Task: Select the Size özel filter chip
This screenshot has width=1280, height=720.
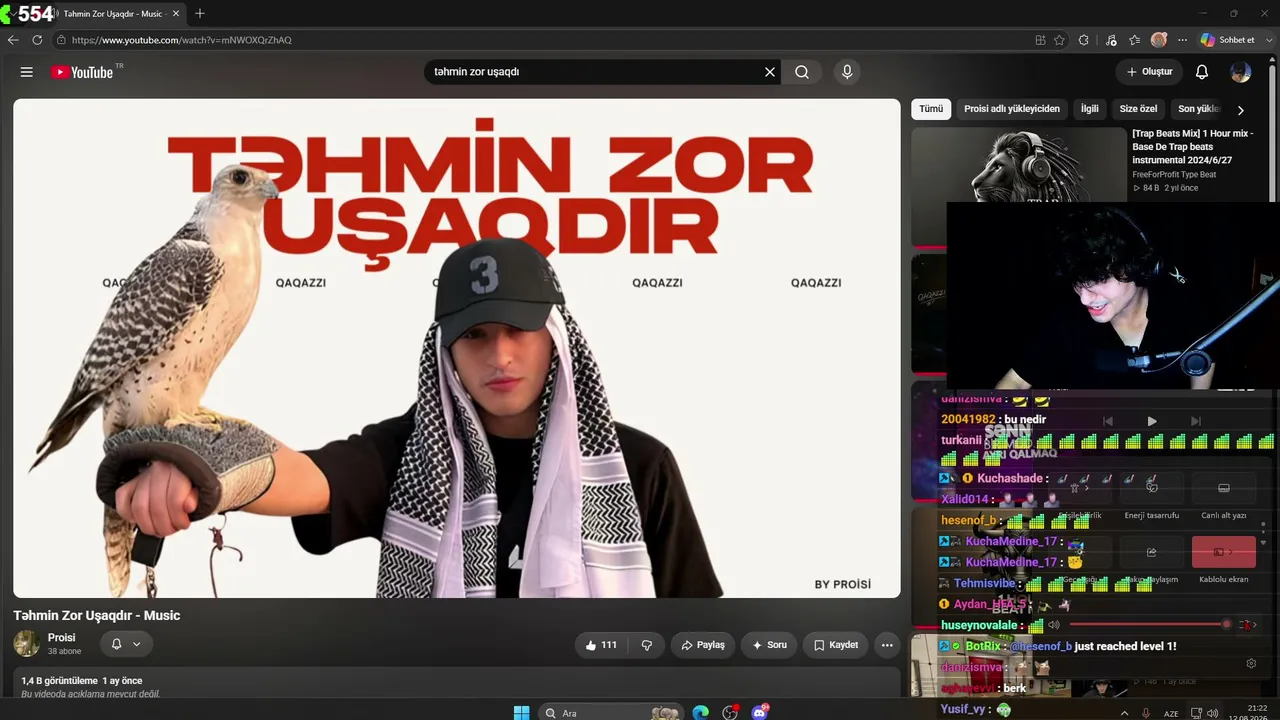Action: click(x=1138, y=109)
